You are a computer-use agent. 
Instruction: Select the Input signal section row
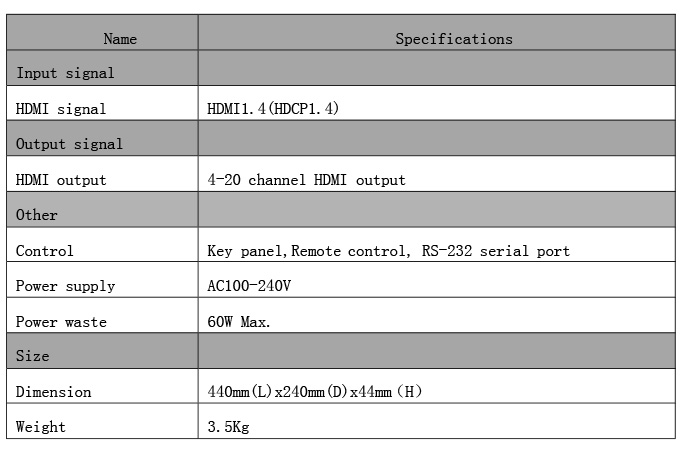tap(65, 73)
